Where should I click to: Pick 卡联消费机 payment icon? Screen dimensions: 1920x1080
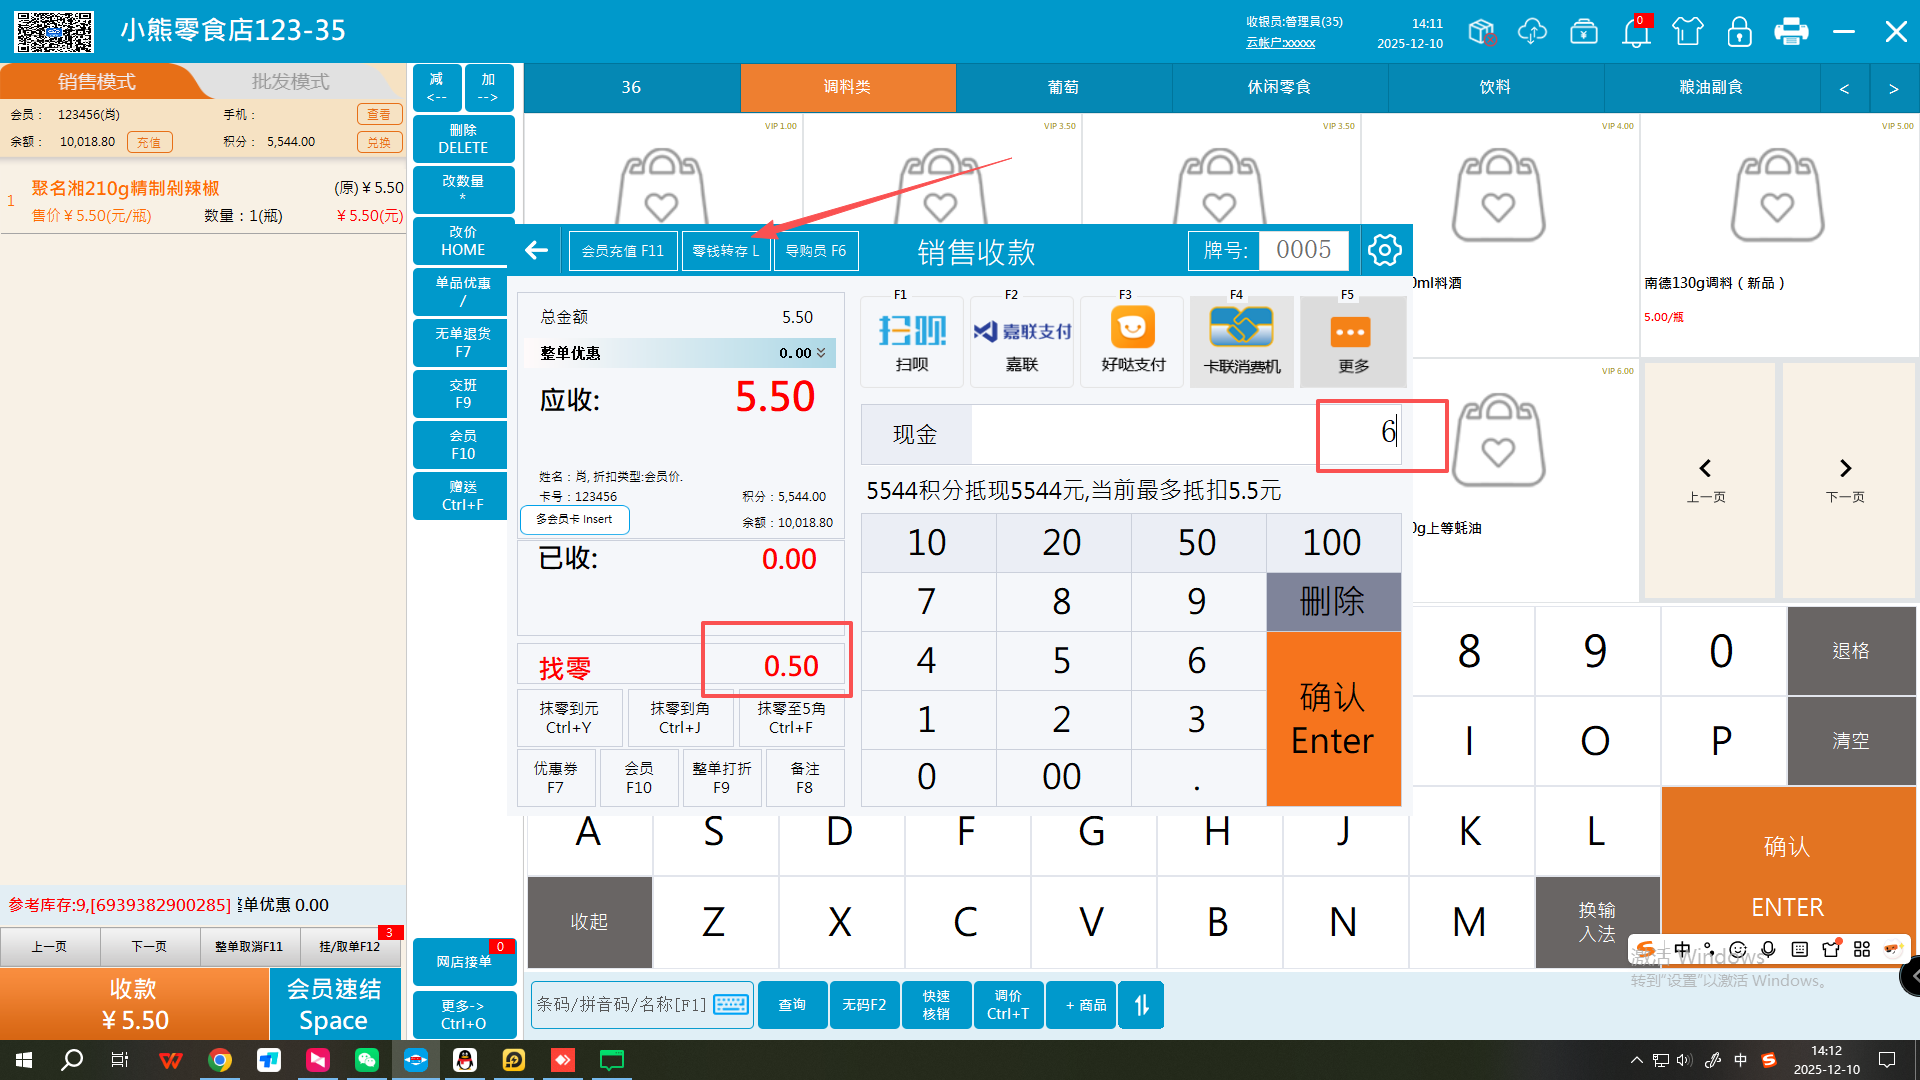1241,341
